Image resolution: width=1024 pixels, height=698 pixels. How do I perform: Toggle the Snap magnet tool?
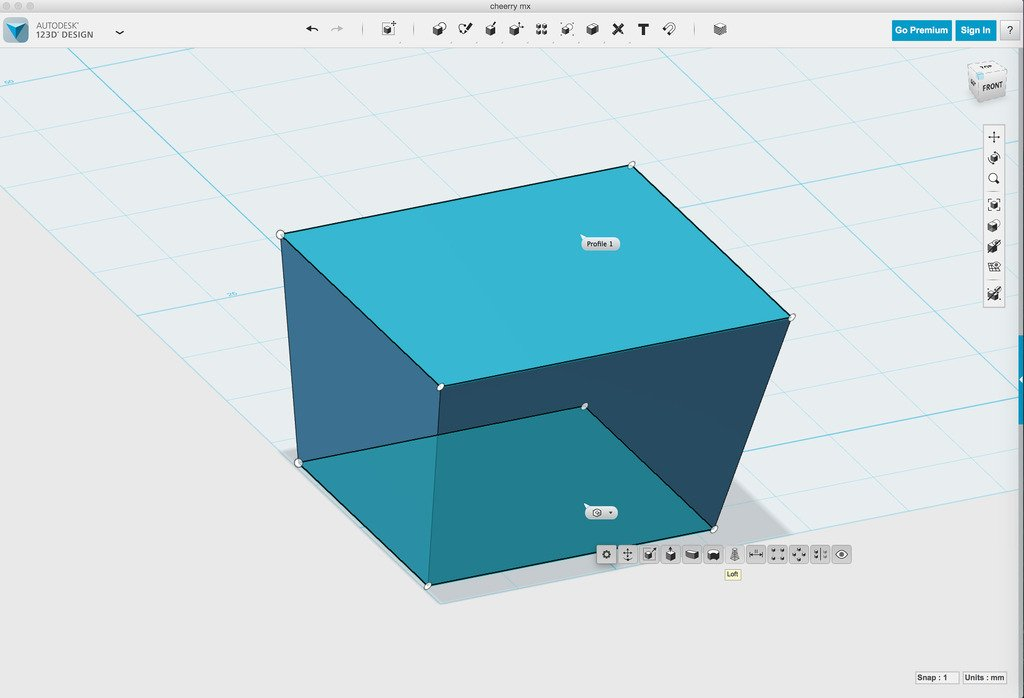669,29
